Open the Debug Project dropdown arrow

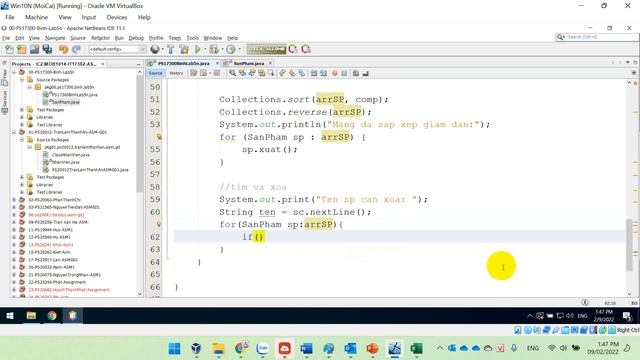click(x=221, y=49)
